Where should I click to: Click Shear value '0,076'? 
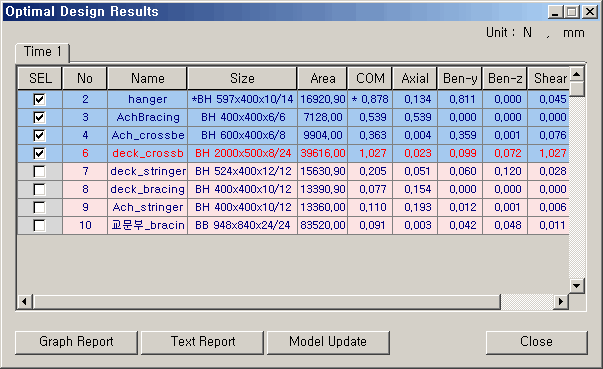coord(549,136)
